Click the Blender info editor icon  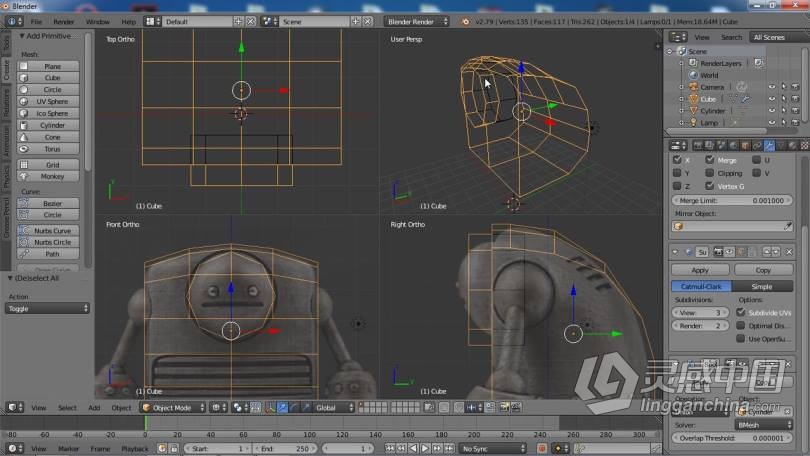coord(15,22)
